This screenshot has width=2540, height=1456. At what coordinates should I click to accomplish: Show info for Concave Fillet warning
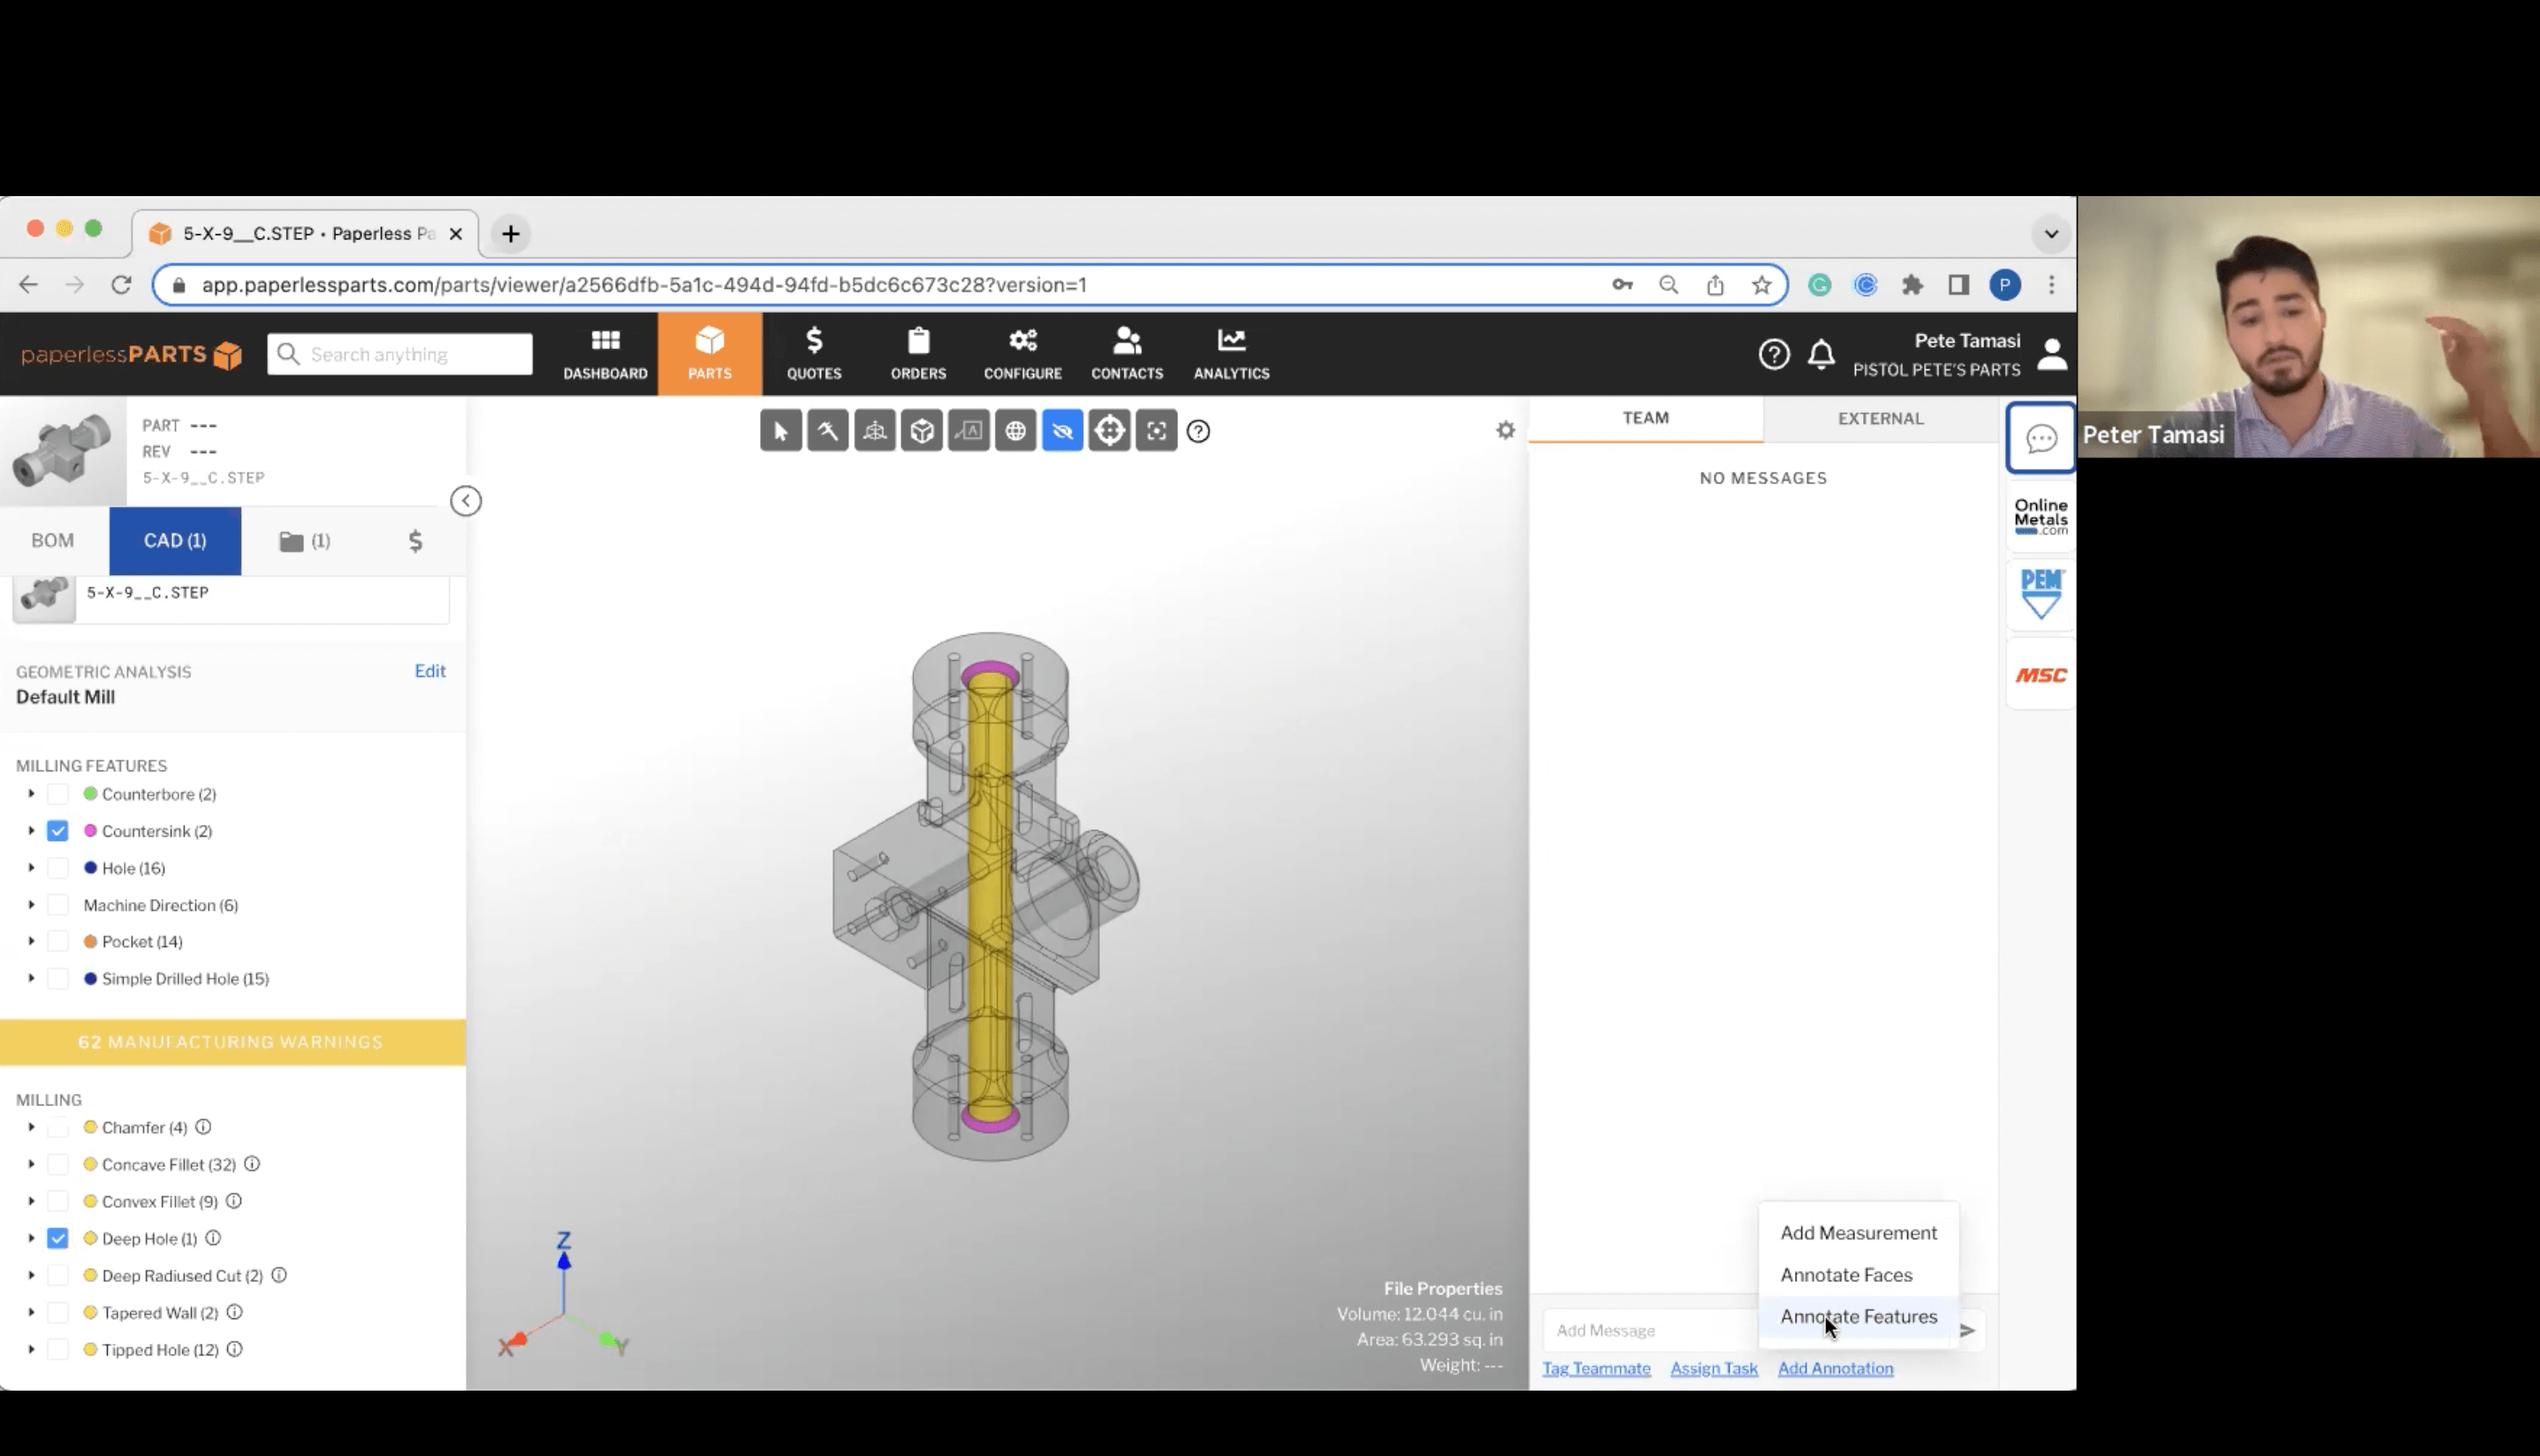pyautogui.click(x=252, y=1164)
